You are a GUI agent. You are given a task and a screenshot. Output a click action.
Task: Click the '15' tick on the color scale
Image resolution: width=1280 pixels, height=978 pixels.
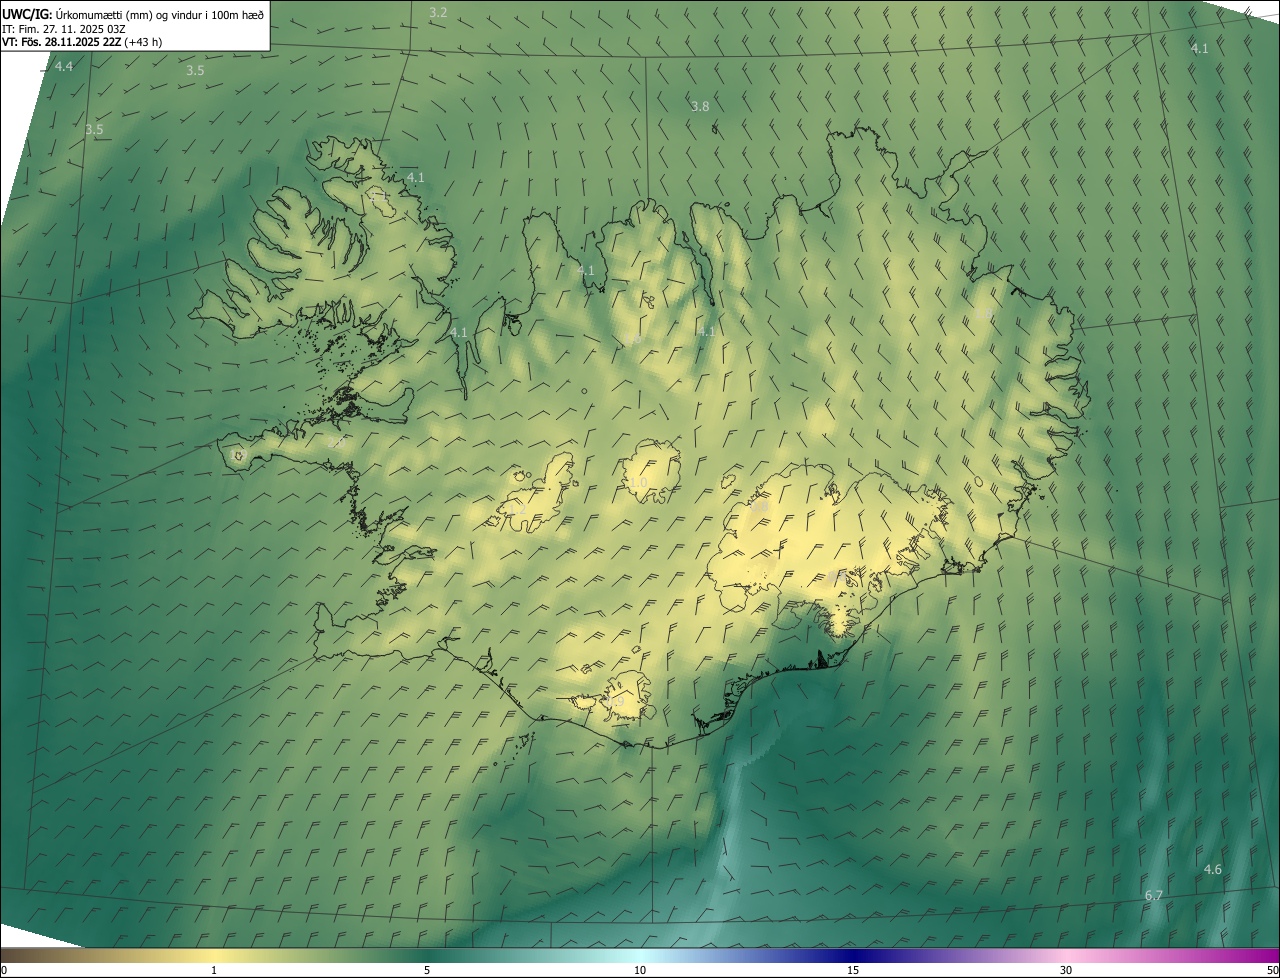pyautogui.click(x=853, y=970)
